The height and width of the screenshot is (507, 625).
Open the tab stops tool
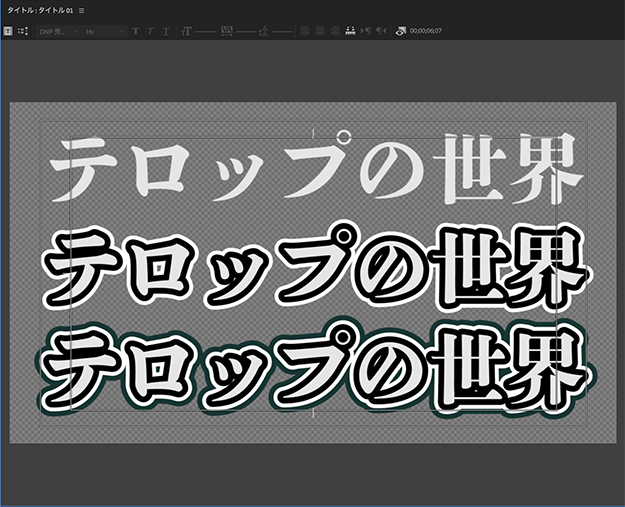pos(350,31)
